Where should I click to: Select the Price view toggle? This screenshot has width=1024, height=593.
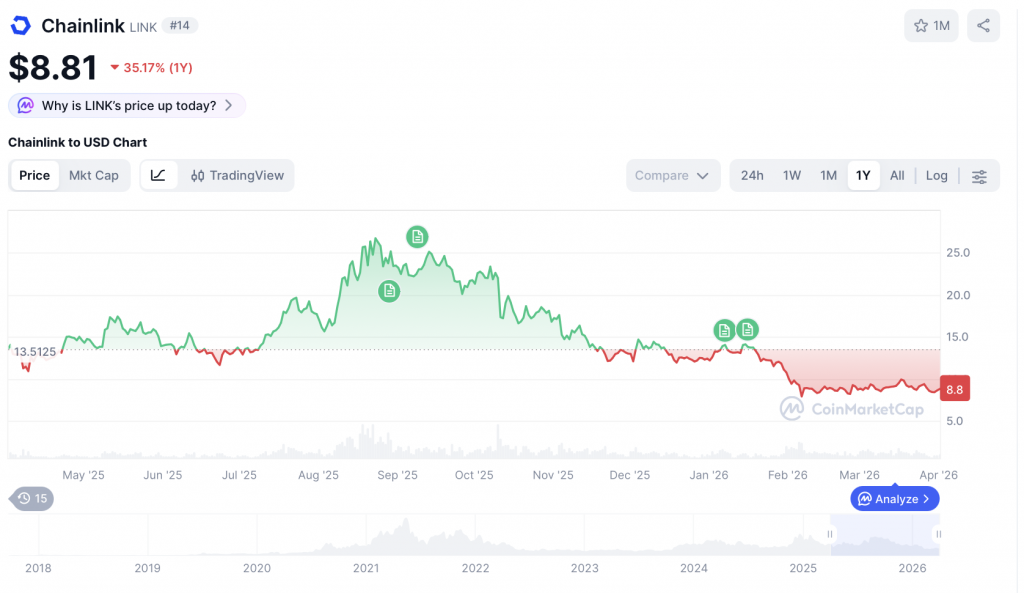pyautogui.click(x=34, y=175)
